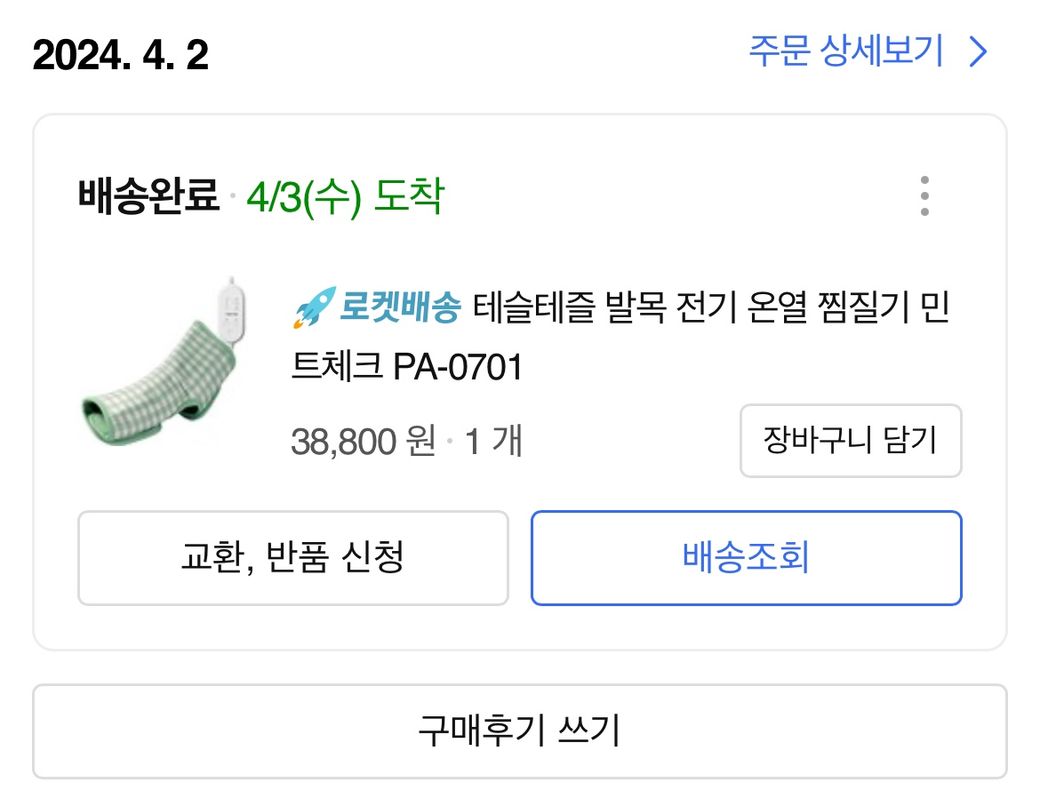Tap the arrow beside 주문 상세보기

point(978,52)
